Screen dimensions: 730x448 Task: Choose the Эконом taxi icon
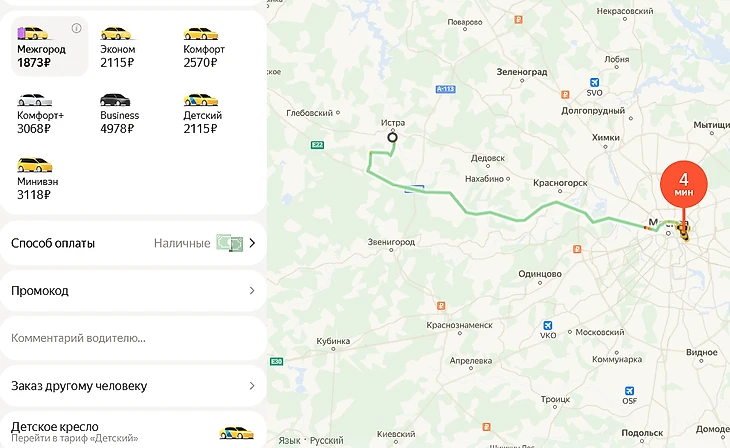pos(116,33)
